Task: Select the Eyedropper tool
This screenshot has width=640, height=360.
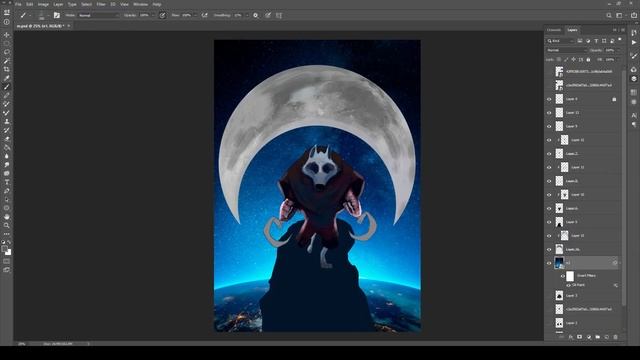Action: [7, 78]
